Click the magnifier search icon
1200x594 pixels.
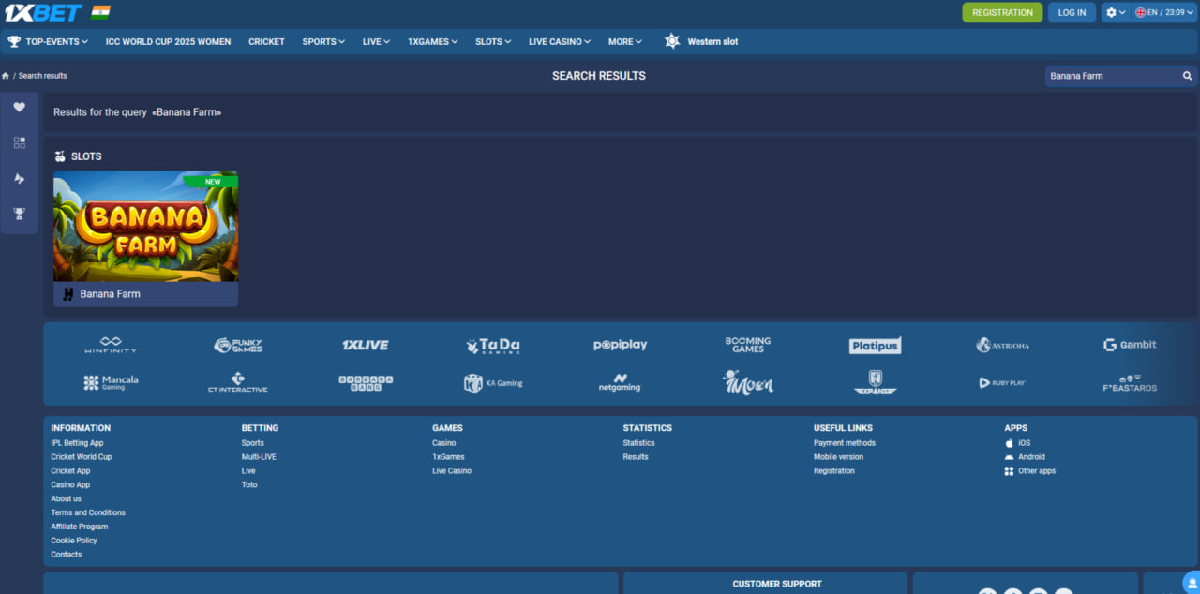tap(1187, 76)
